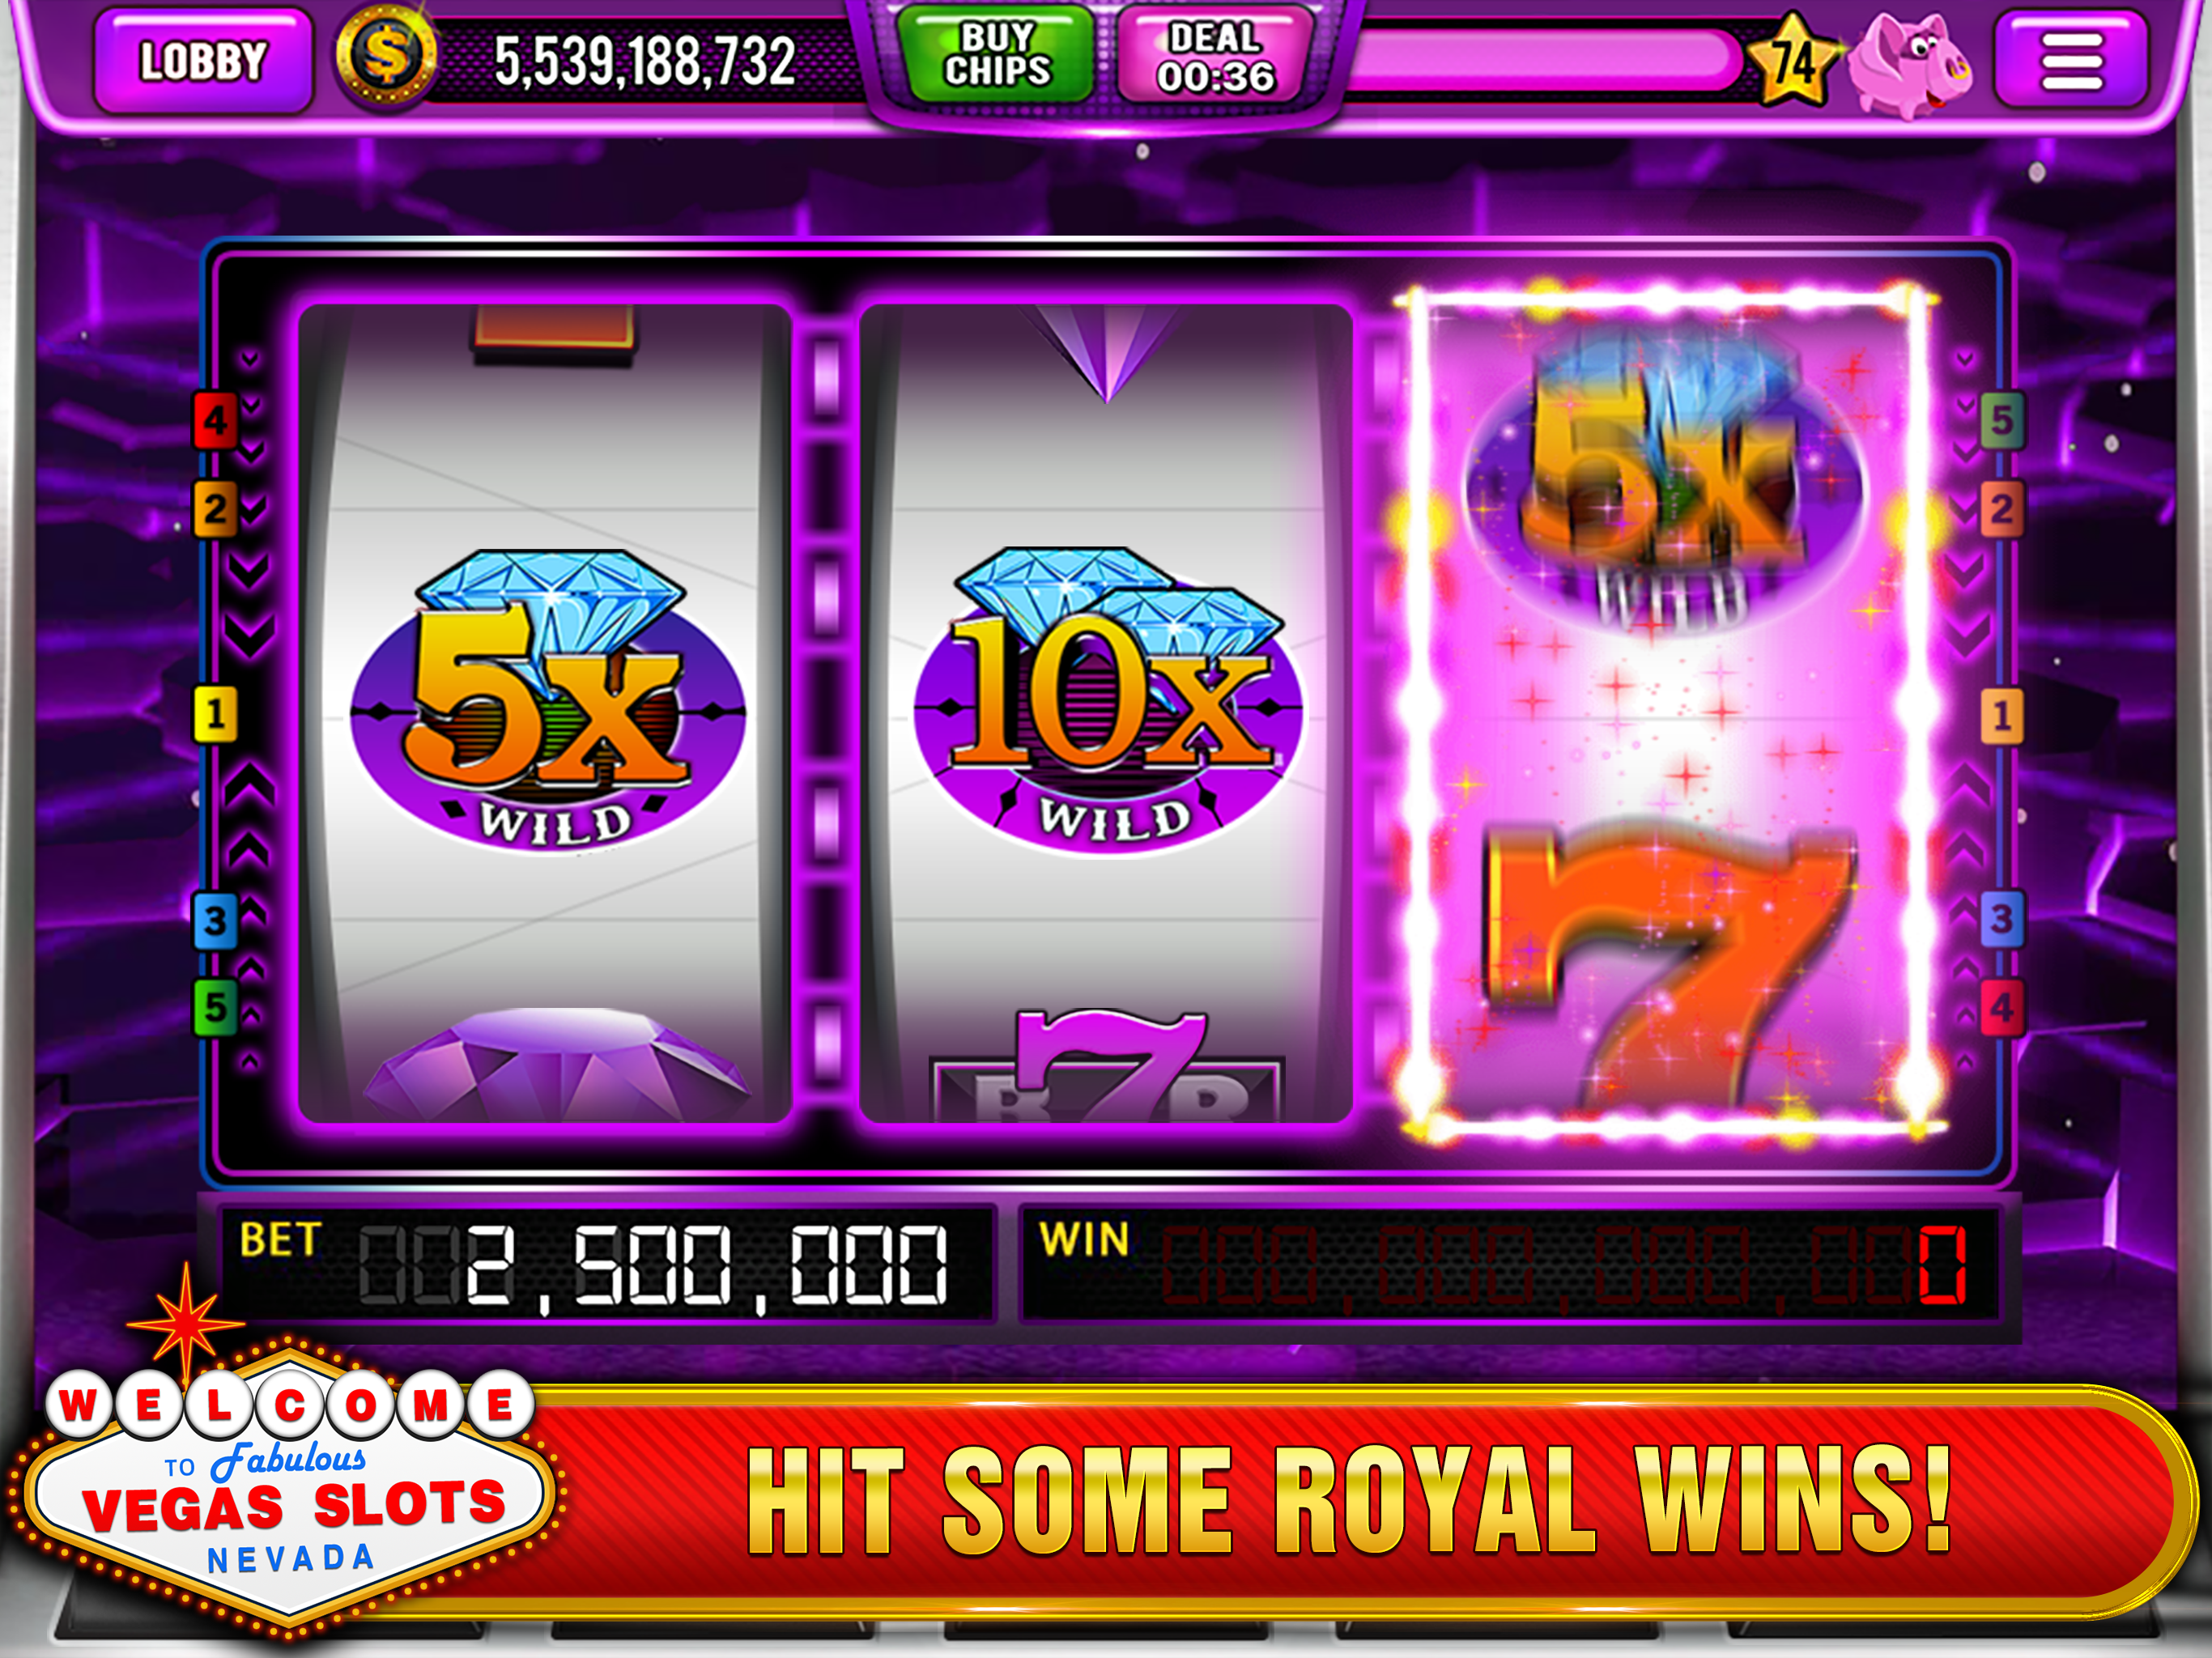Screen dimensions: 2212x1658
Task: Select the orange payline 2 marker on right
Action: click(x=2002, y=509)
